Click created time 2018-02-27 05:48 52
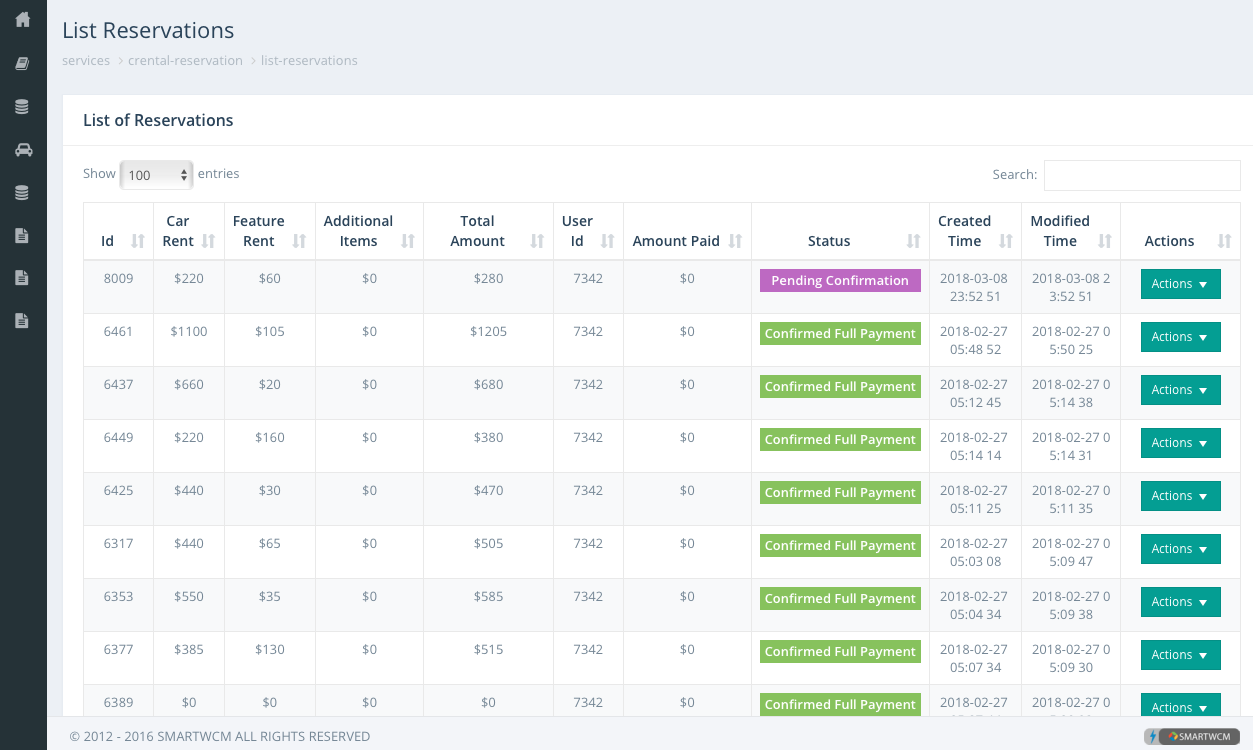The width and height of the screenshot is (1253, 750). tap(975, 341)
